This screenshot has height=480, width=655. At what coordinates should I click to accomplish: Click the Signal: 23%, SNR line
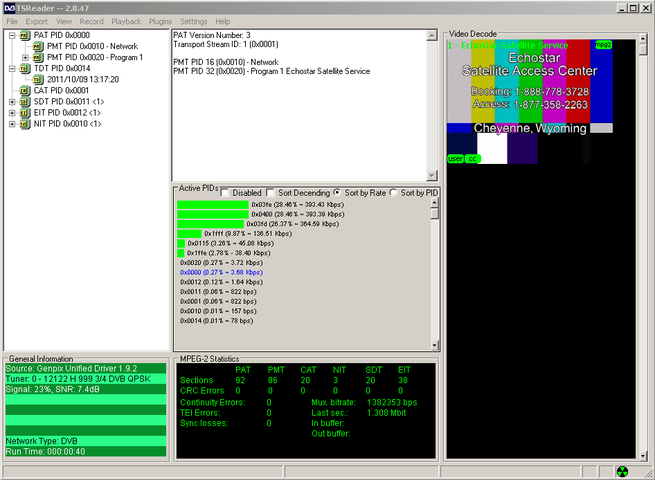click(x=86, y=389)
